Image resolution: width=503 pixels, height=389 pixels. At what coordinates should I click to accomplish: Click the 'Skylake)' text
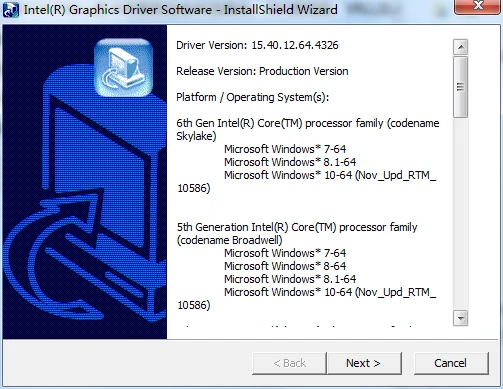click(196, 136)
